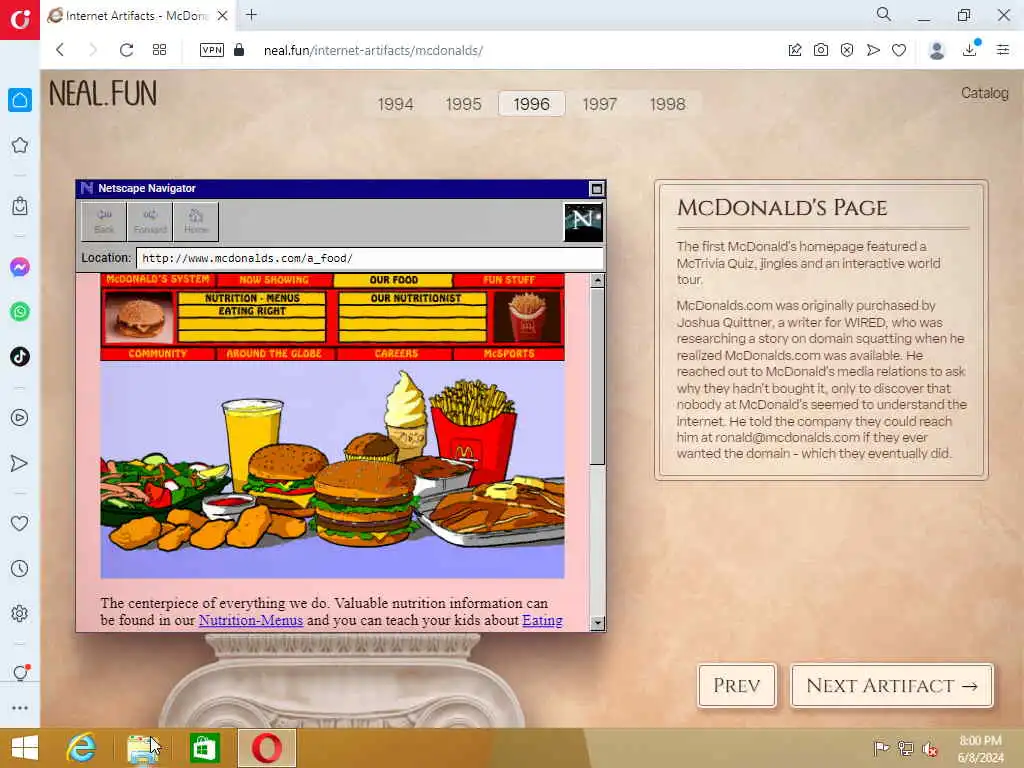
Task: Maximize the Netscape Navigator window
Action: [596, 189]
